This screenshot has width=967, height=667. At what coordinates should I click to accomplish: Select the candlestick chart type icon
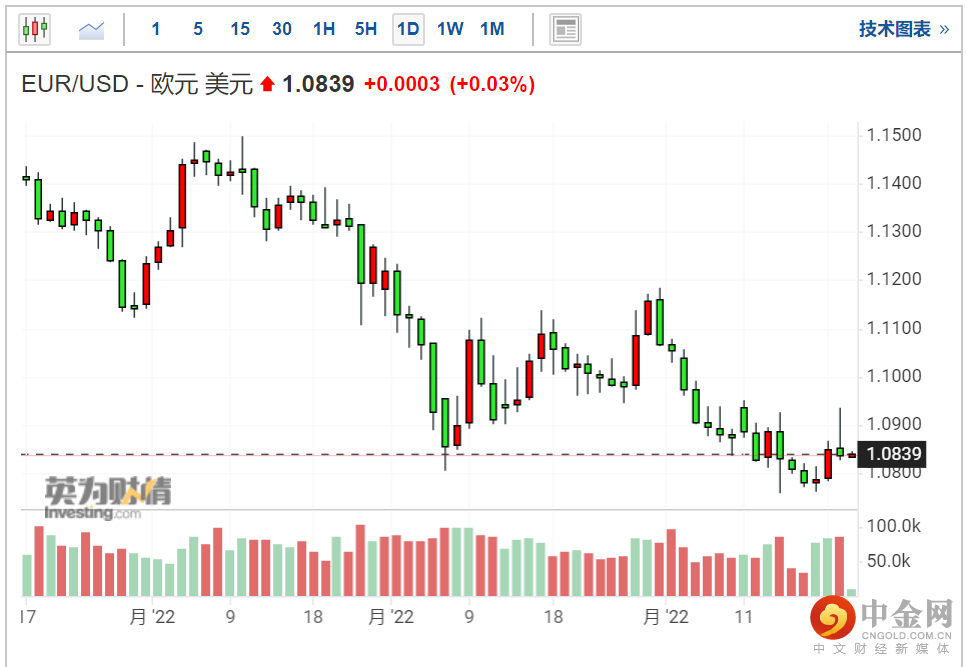(35, 29)
